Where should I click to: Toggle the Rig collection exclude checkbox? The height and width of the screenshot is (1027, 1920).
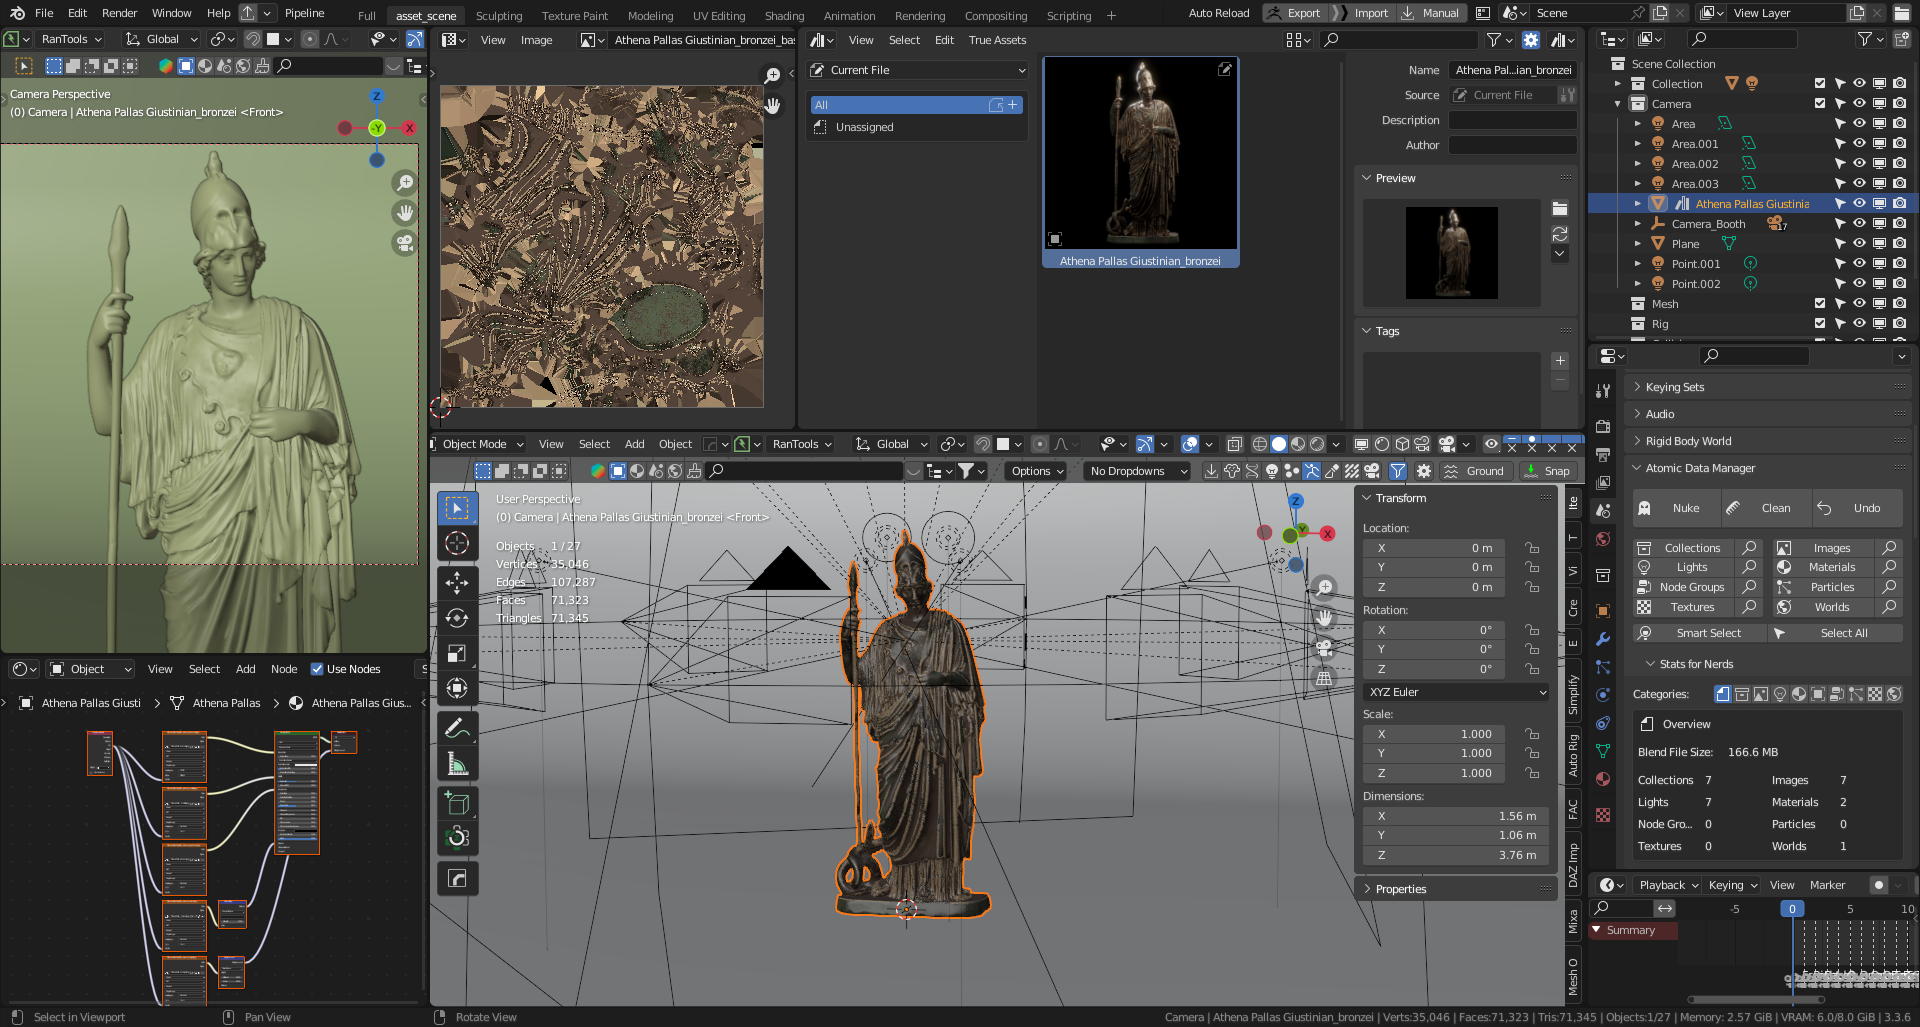pos(1820,324)
